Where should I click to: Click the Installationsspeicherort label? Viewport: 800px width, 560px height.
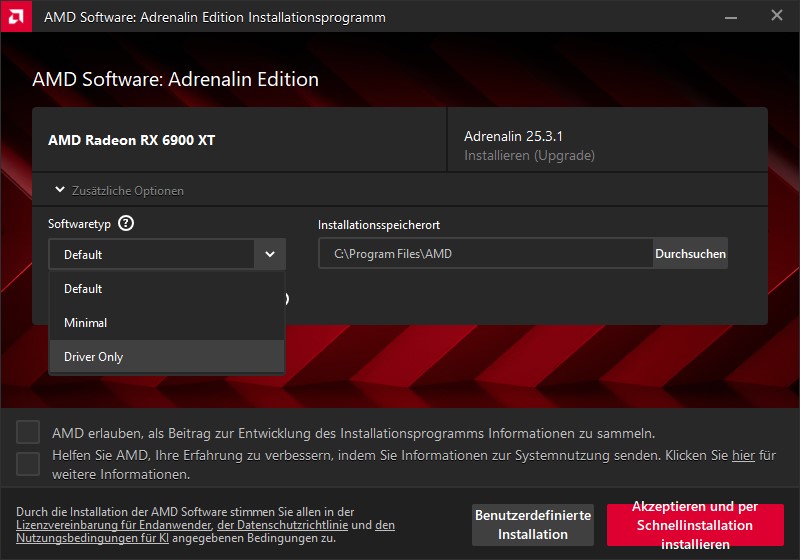tap(379, 225)
